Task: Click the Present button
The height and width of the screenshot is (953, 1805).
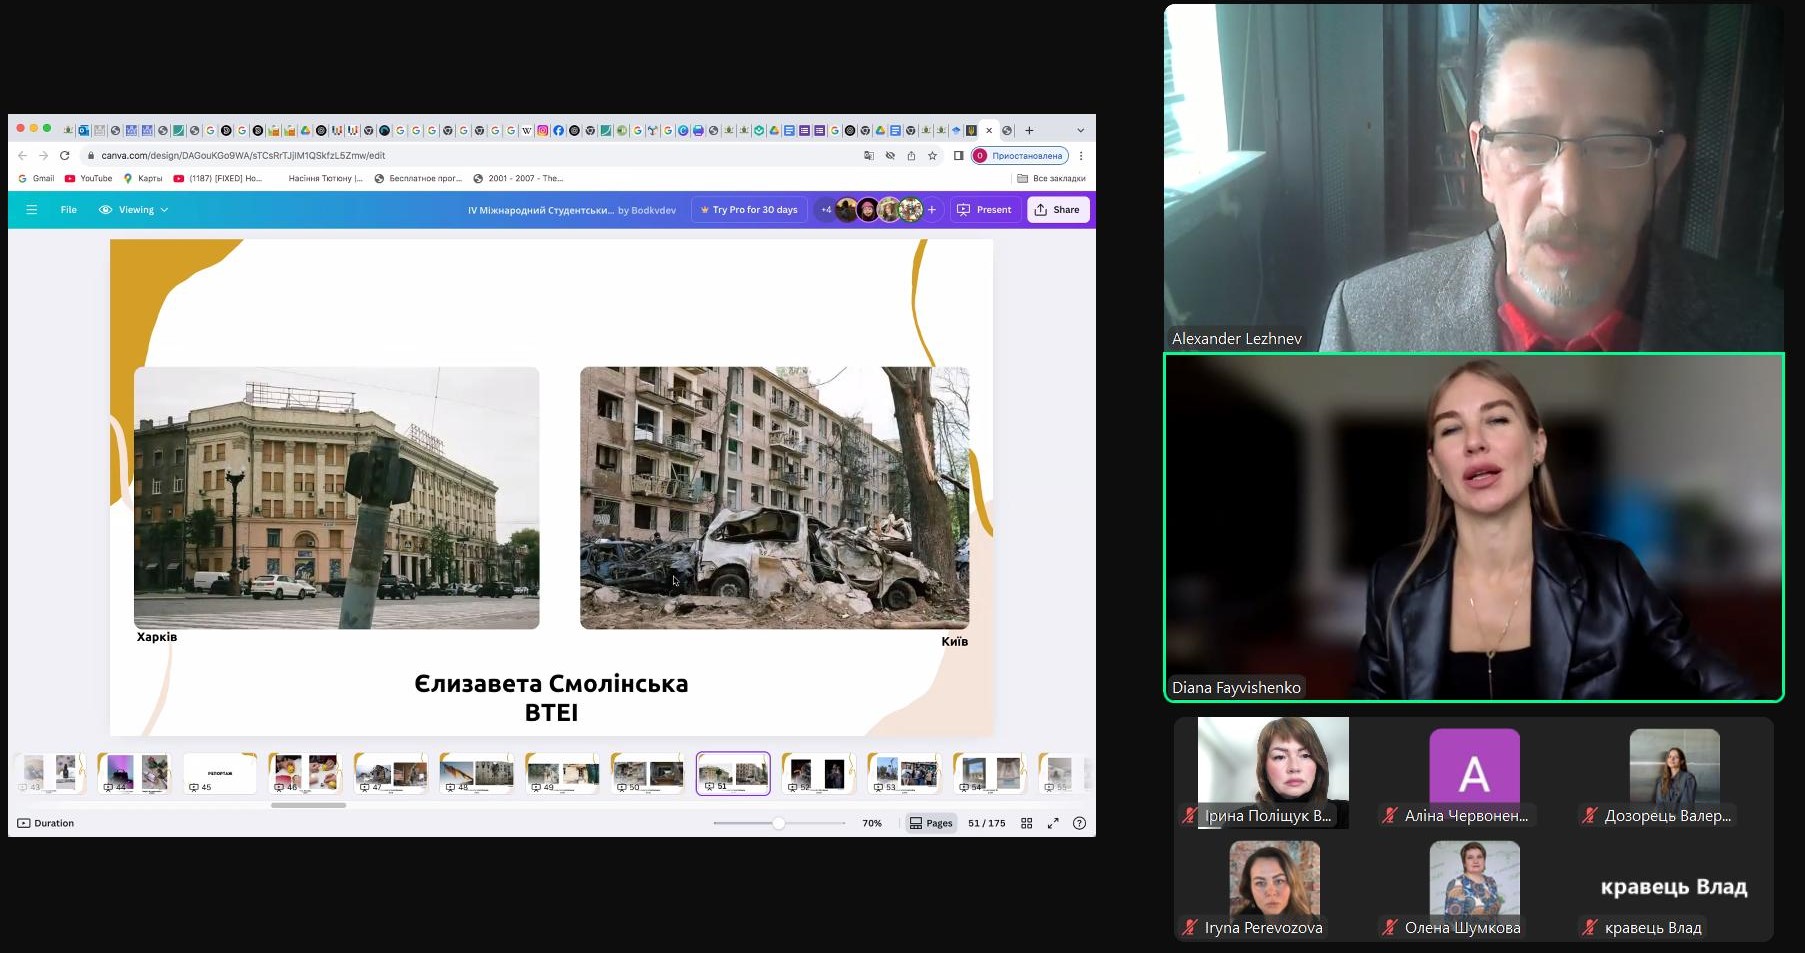Action: [x=984, y=210]
